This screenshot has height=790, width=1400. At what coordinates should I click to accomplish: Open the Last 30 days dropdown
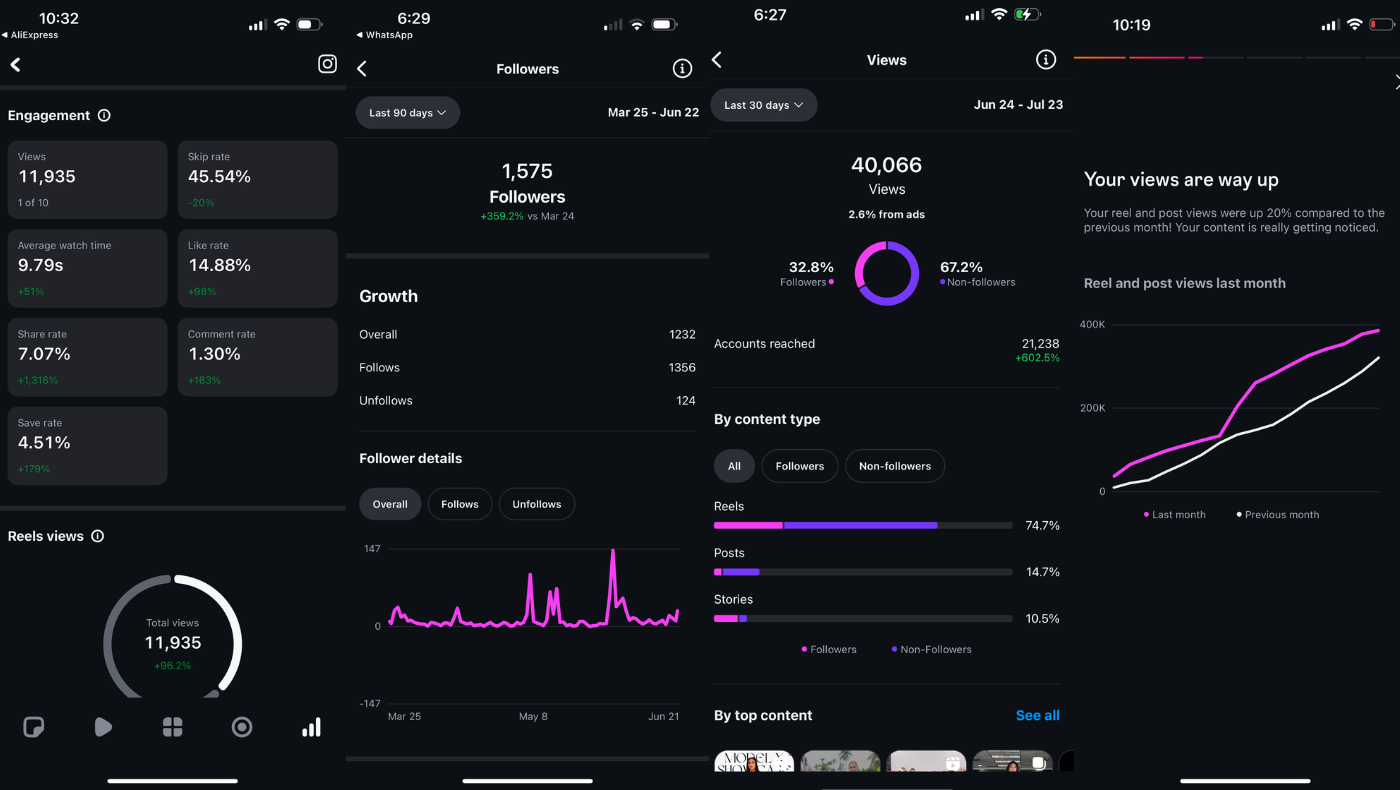[x=763, y=105]
